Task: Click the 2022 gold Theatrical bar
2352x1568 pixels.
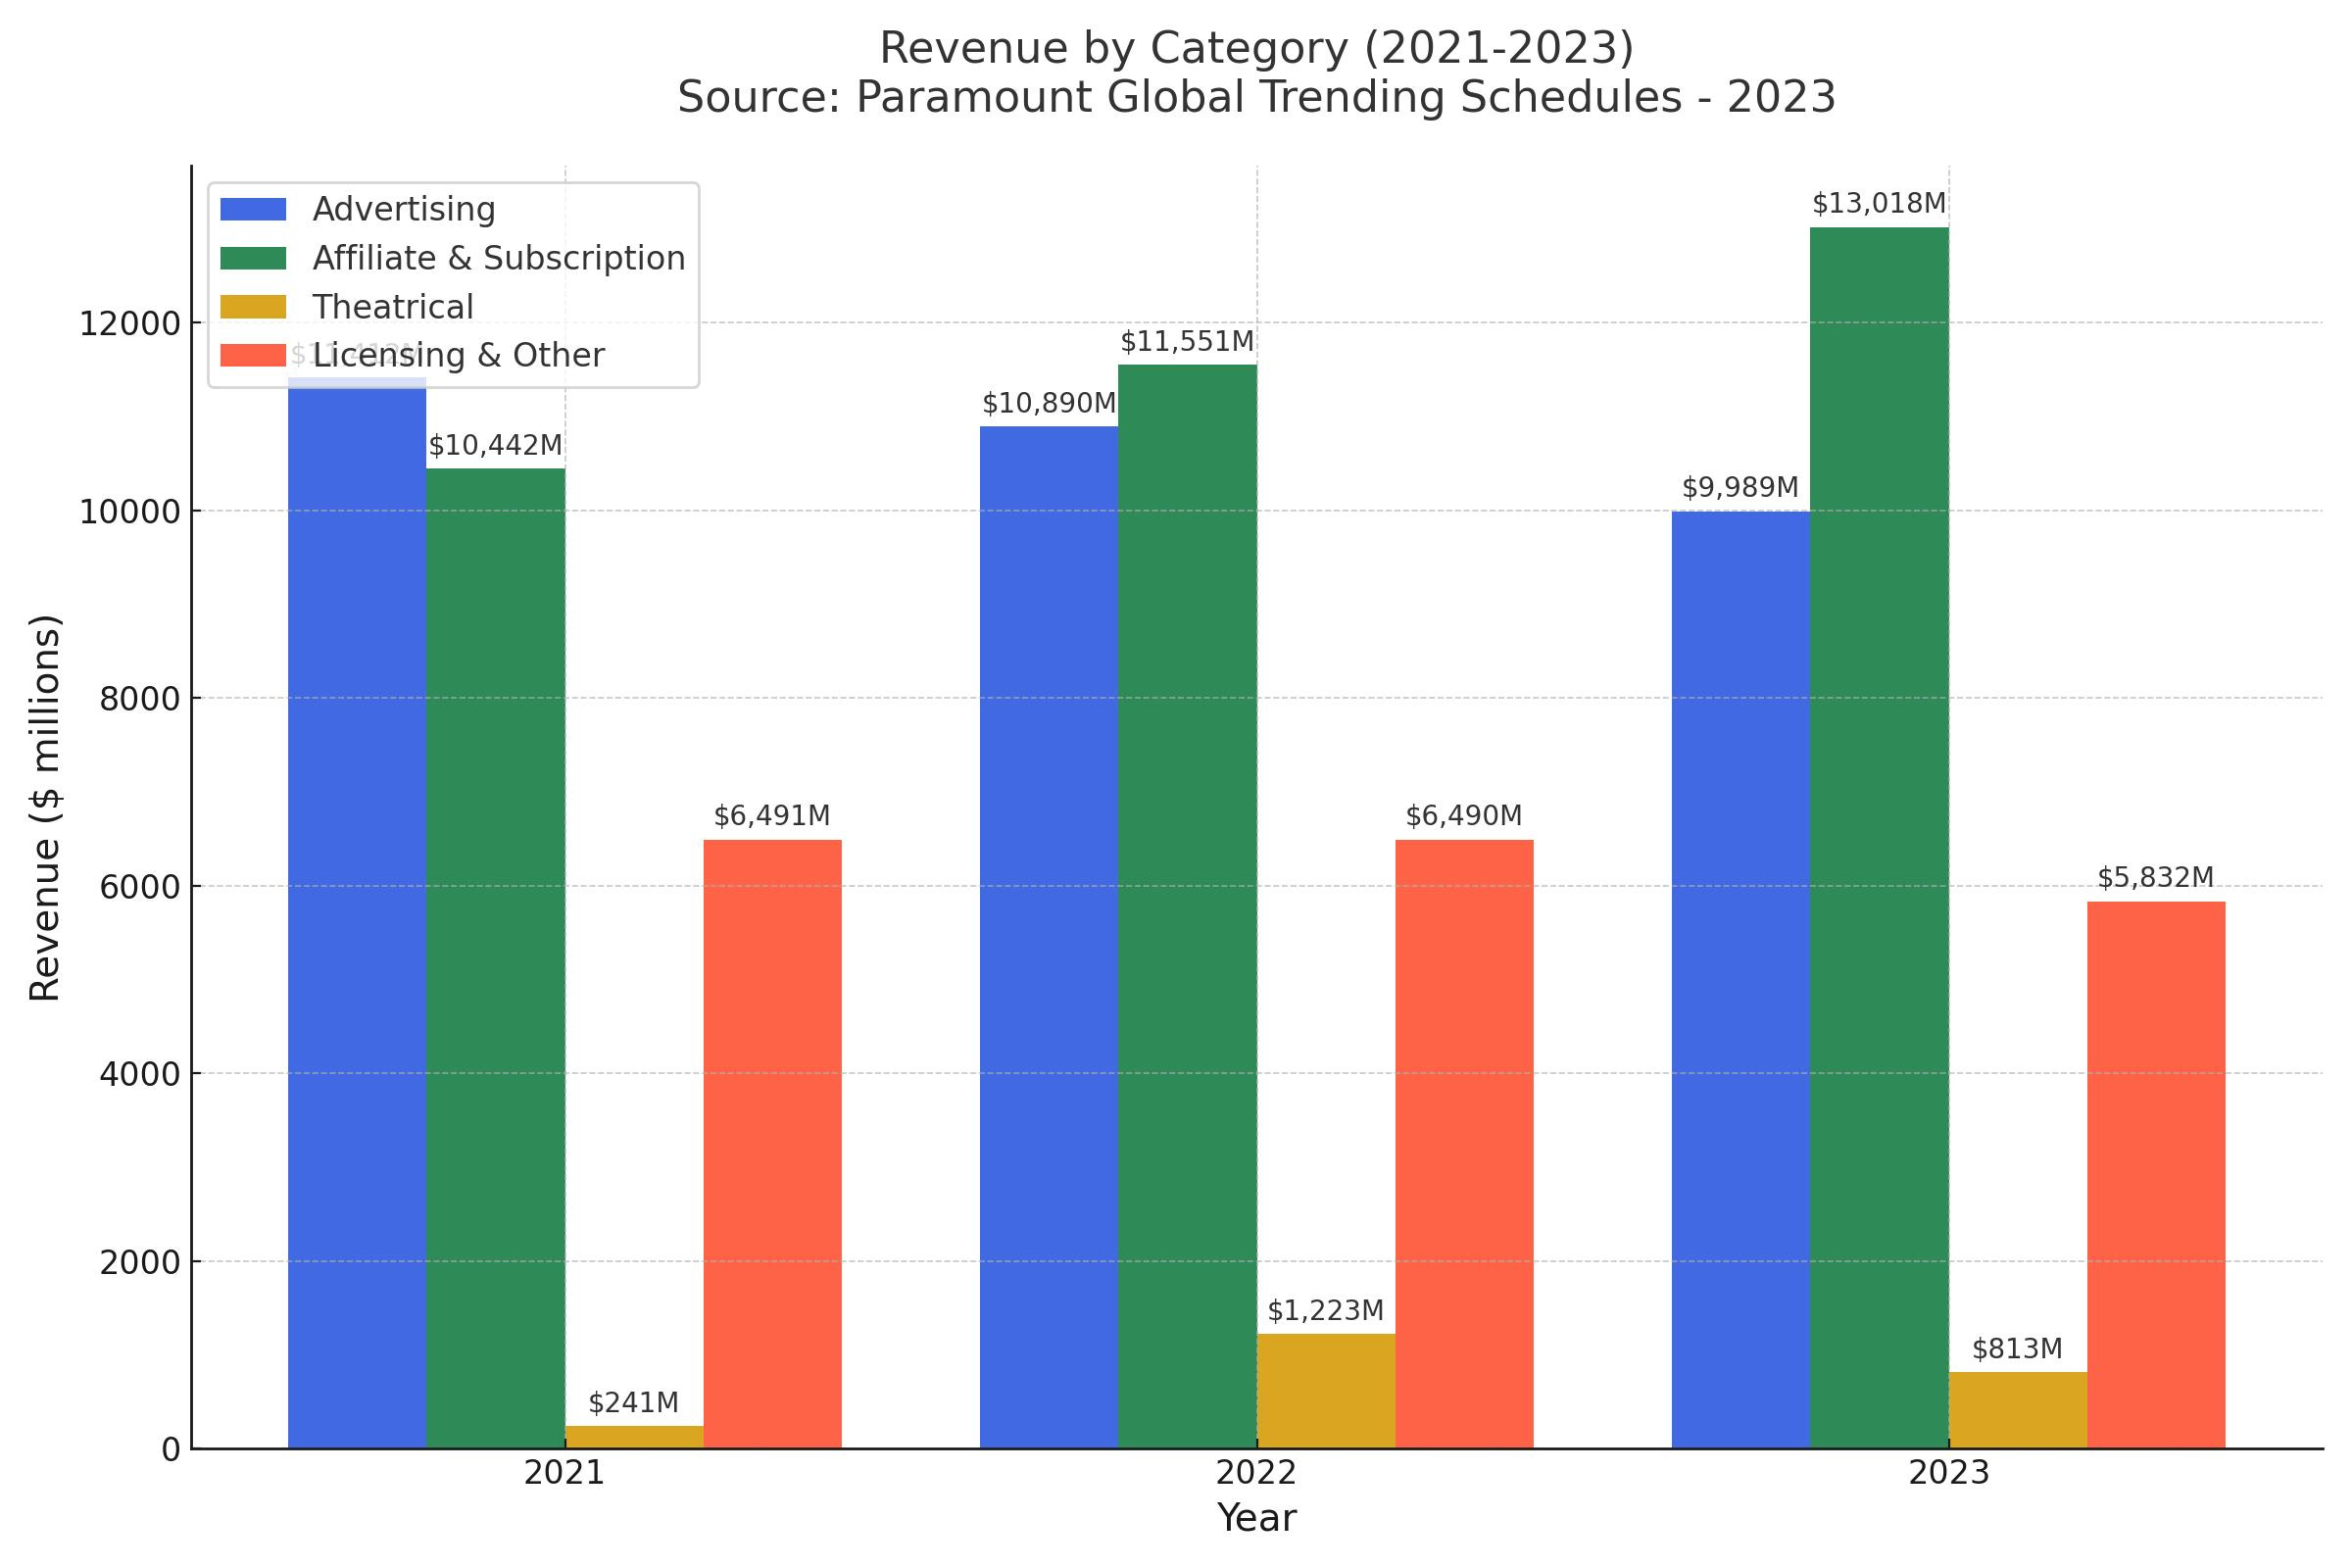Action: click(1326, 1391)
